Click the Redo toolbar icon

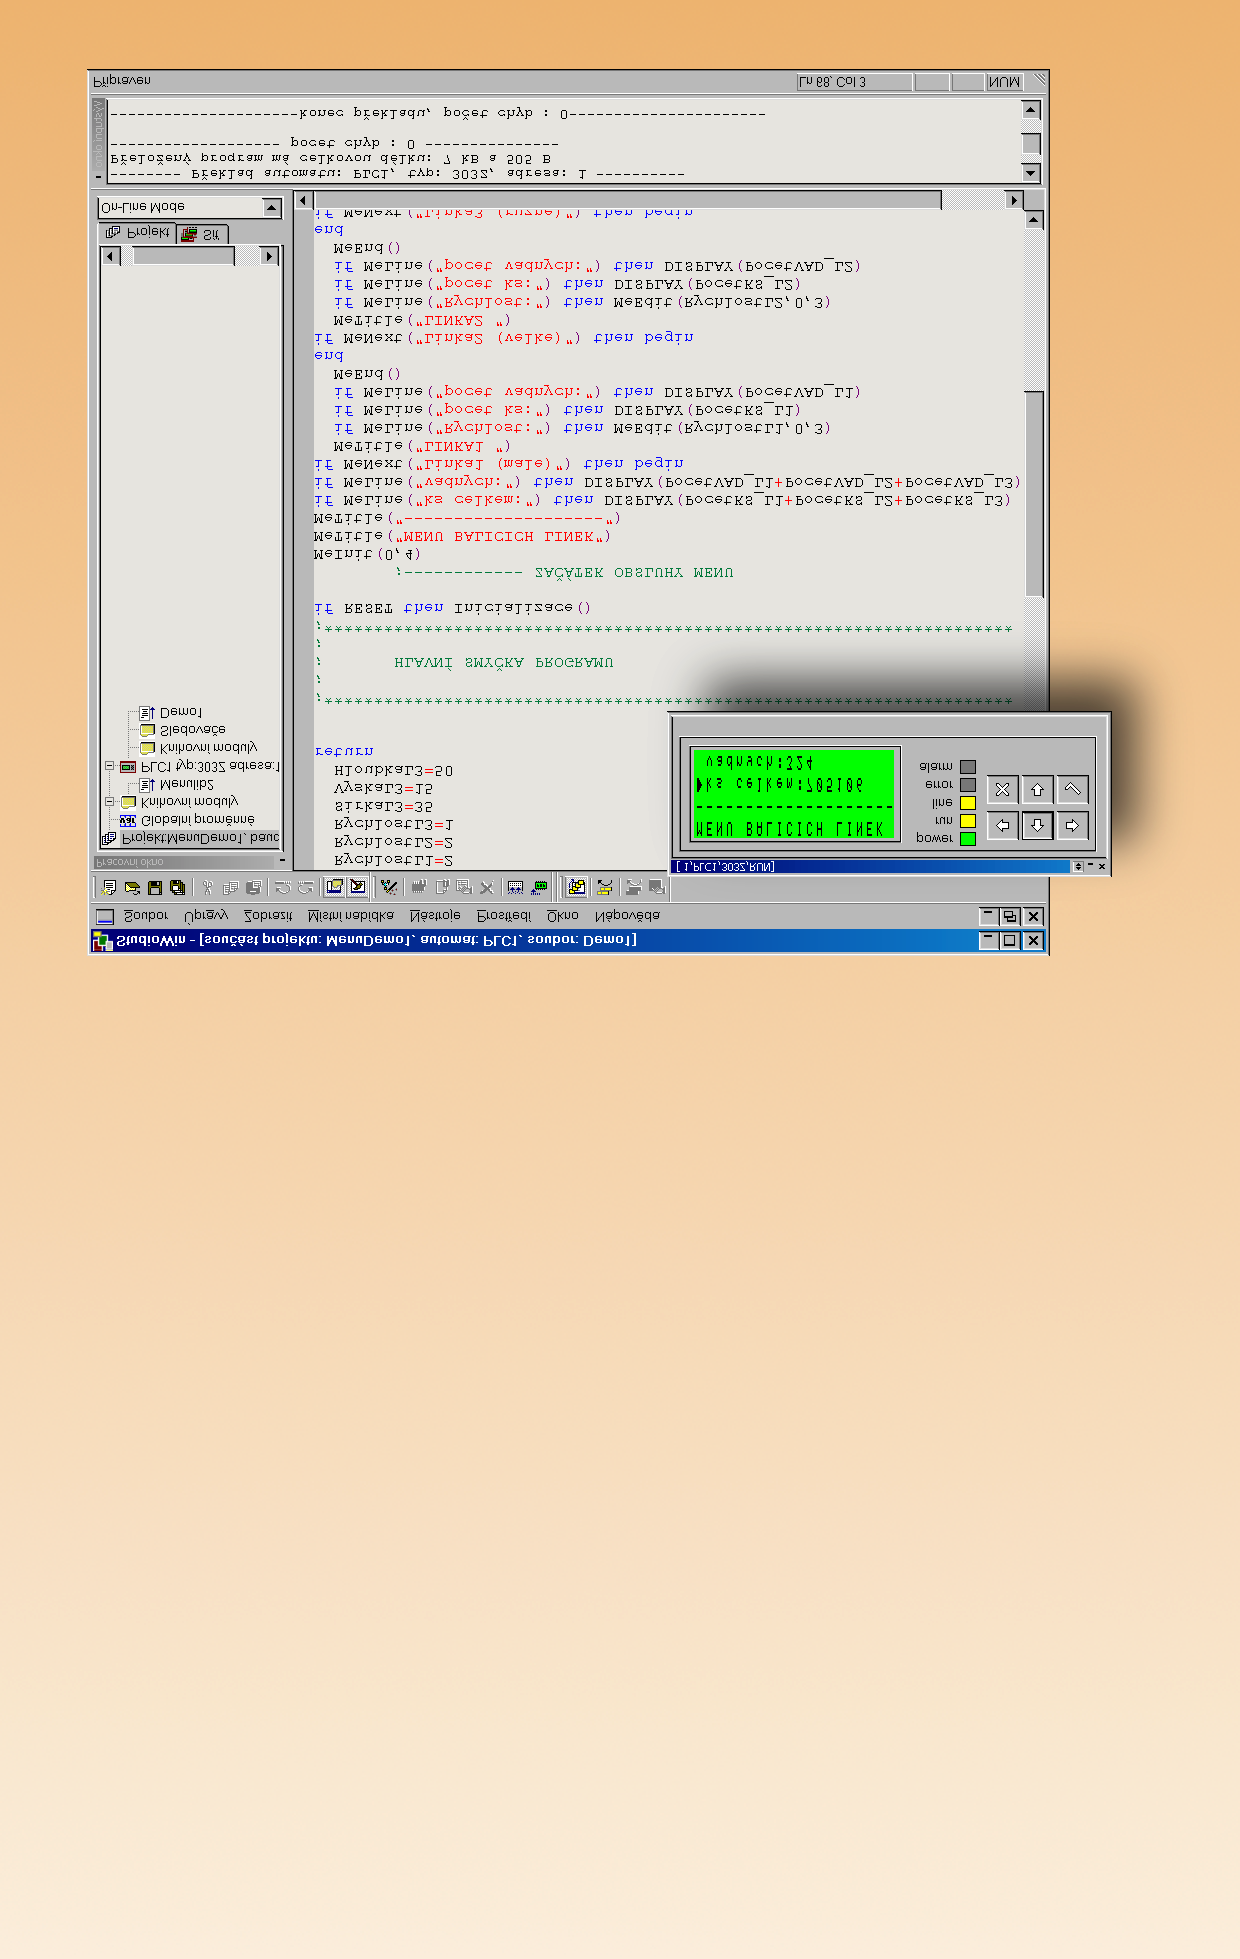(x=306, y=887)
